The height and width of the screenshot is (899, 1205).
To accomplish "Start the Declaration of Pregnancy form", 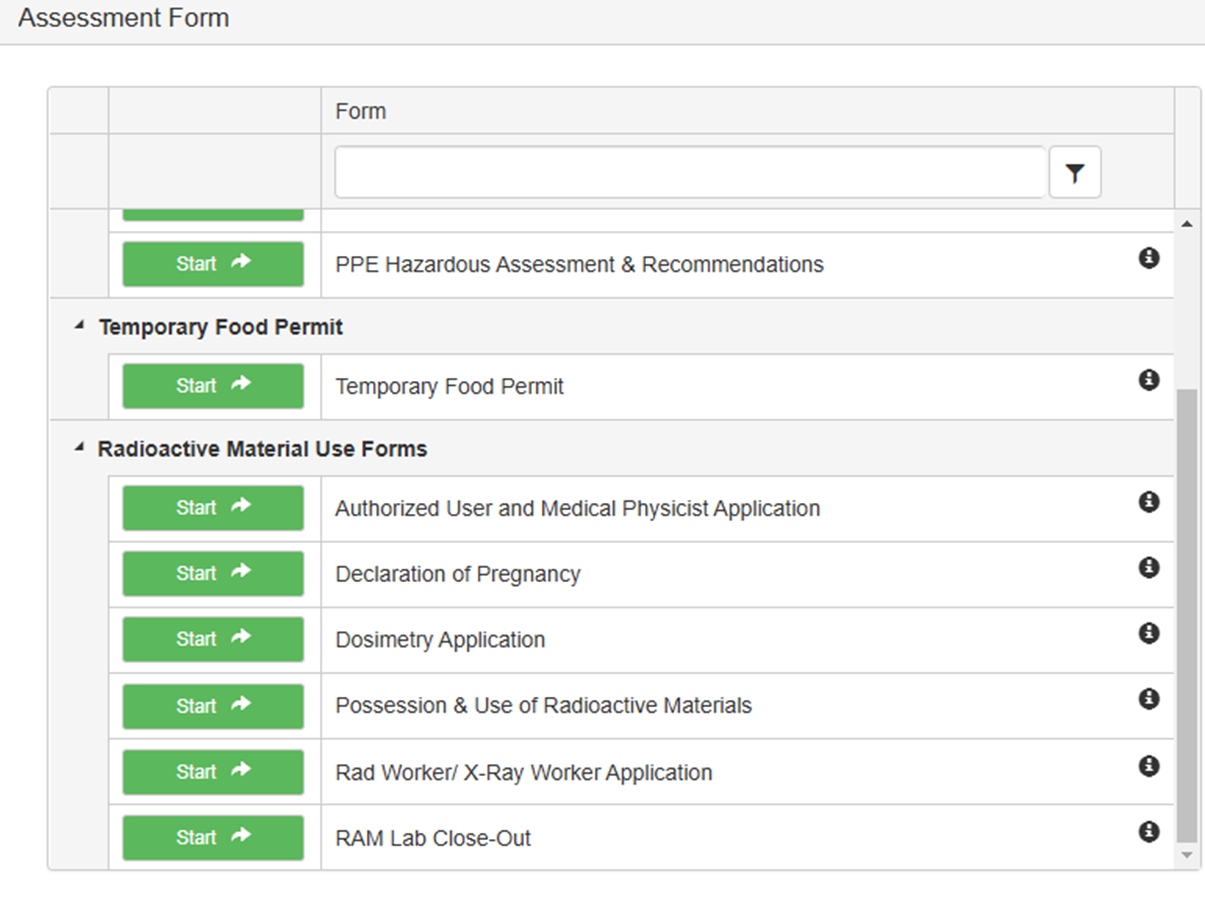I will [213, 574].
